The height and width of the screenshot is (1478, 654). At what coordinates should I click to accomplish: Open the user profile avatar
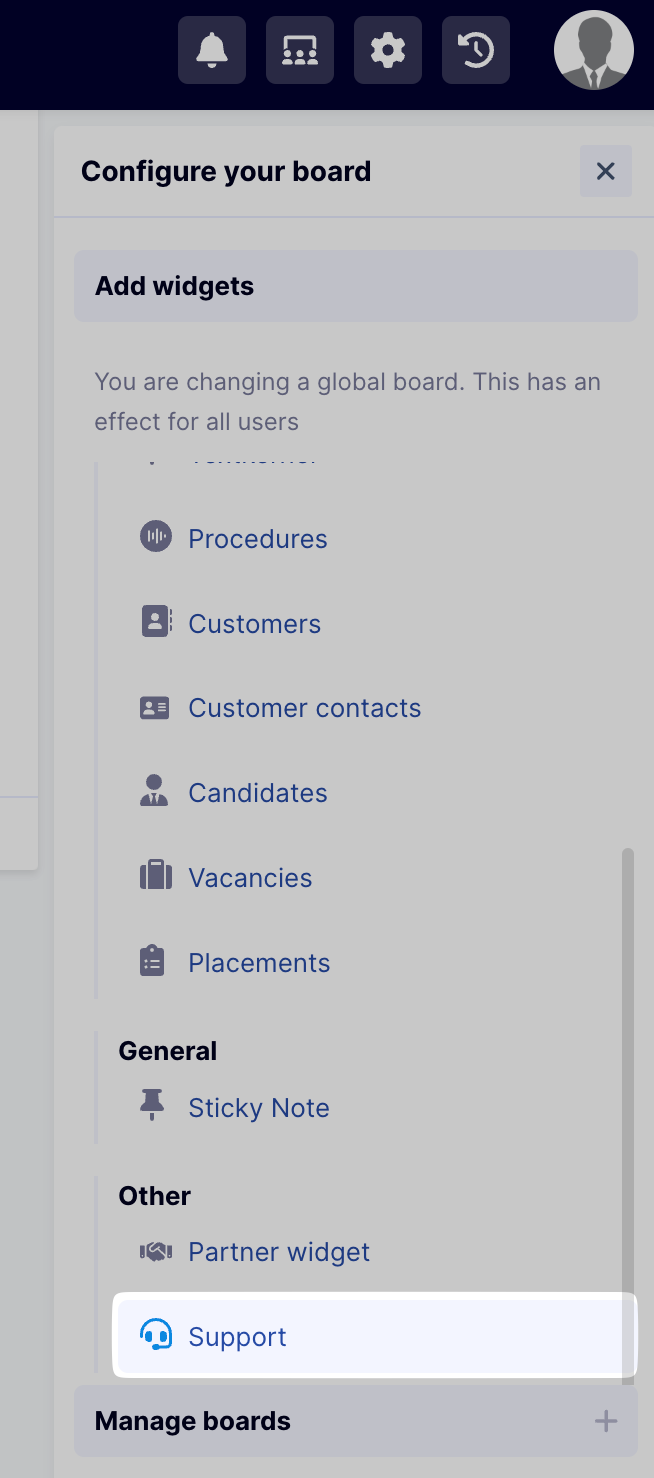click(x=594, y=50)
